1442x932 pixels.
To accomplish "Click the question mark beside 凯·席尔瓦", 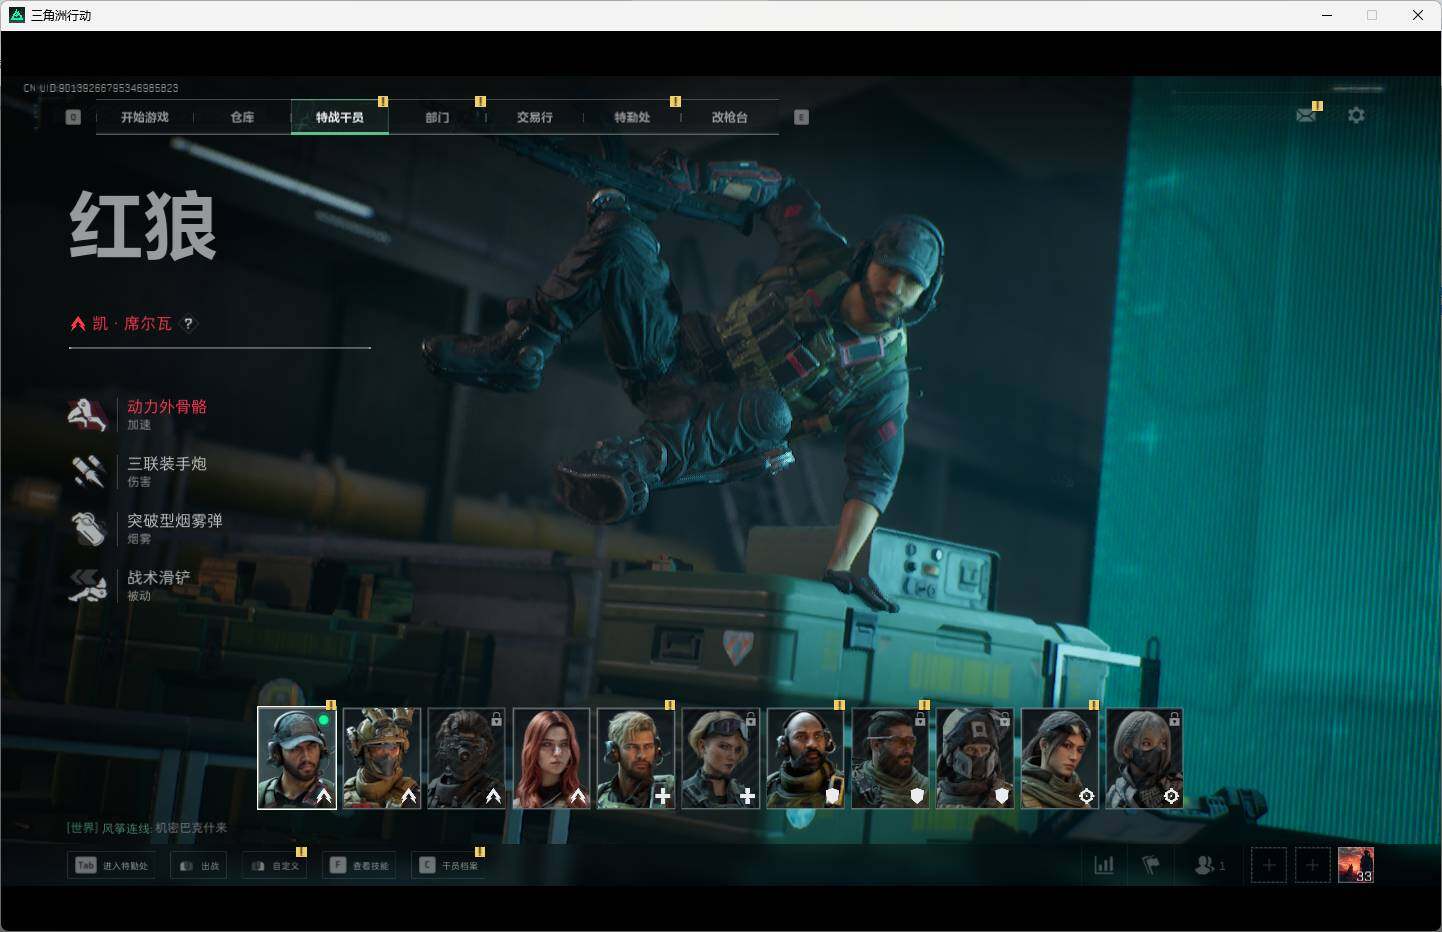I will [x=188, y=323].
